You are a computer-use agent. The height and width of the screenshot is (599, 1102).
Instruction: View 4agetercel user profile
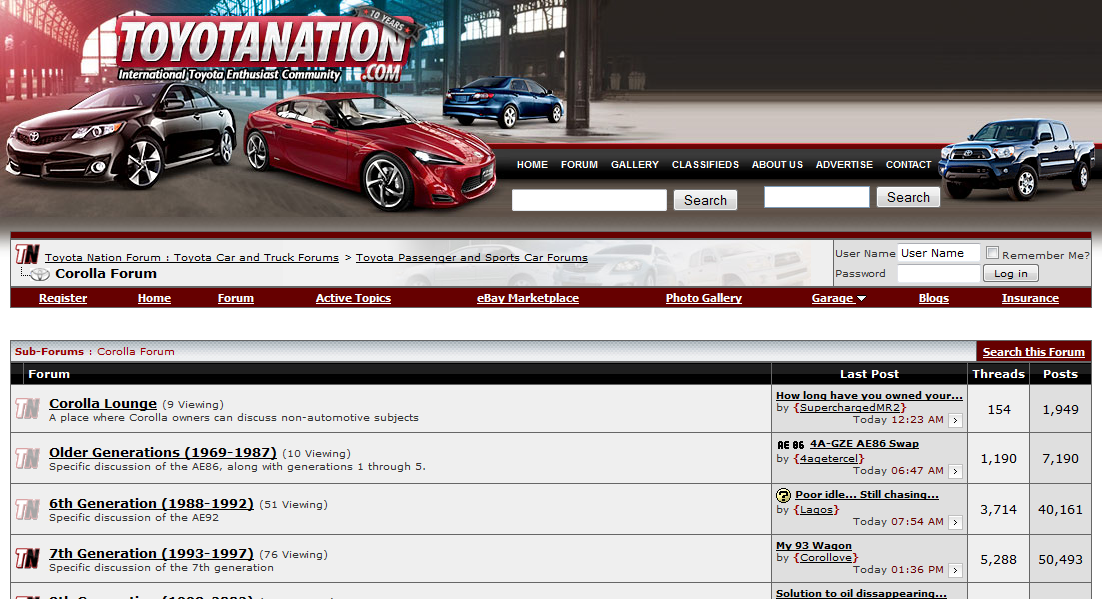click(x=829, y=458)
